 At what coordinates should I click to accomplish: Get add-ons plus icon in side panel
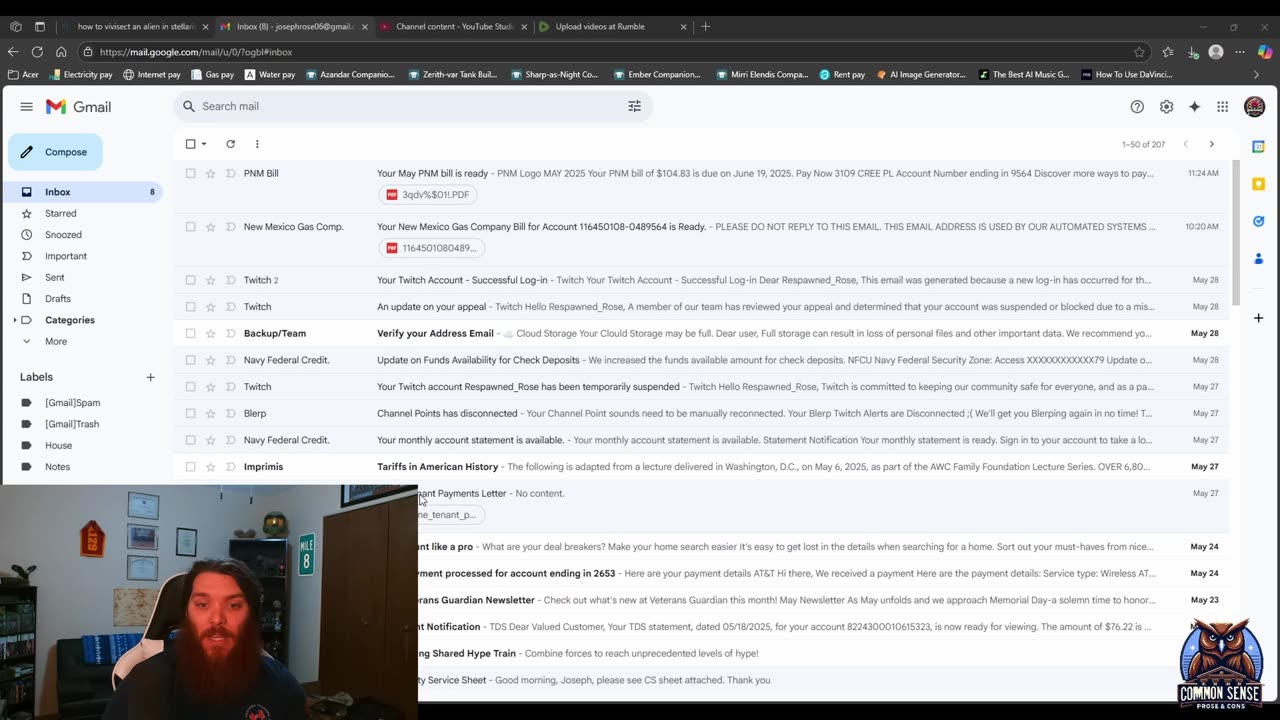(x=1258, y=318)
